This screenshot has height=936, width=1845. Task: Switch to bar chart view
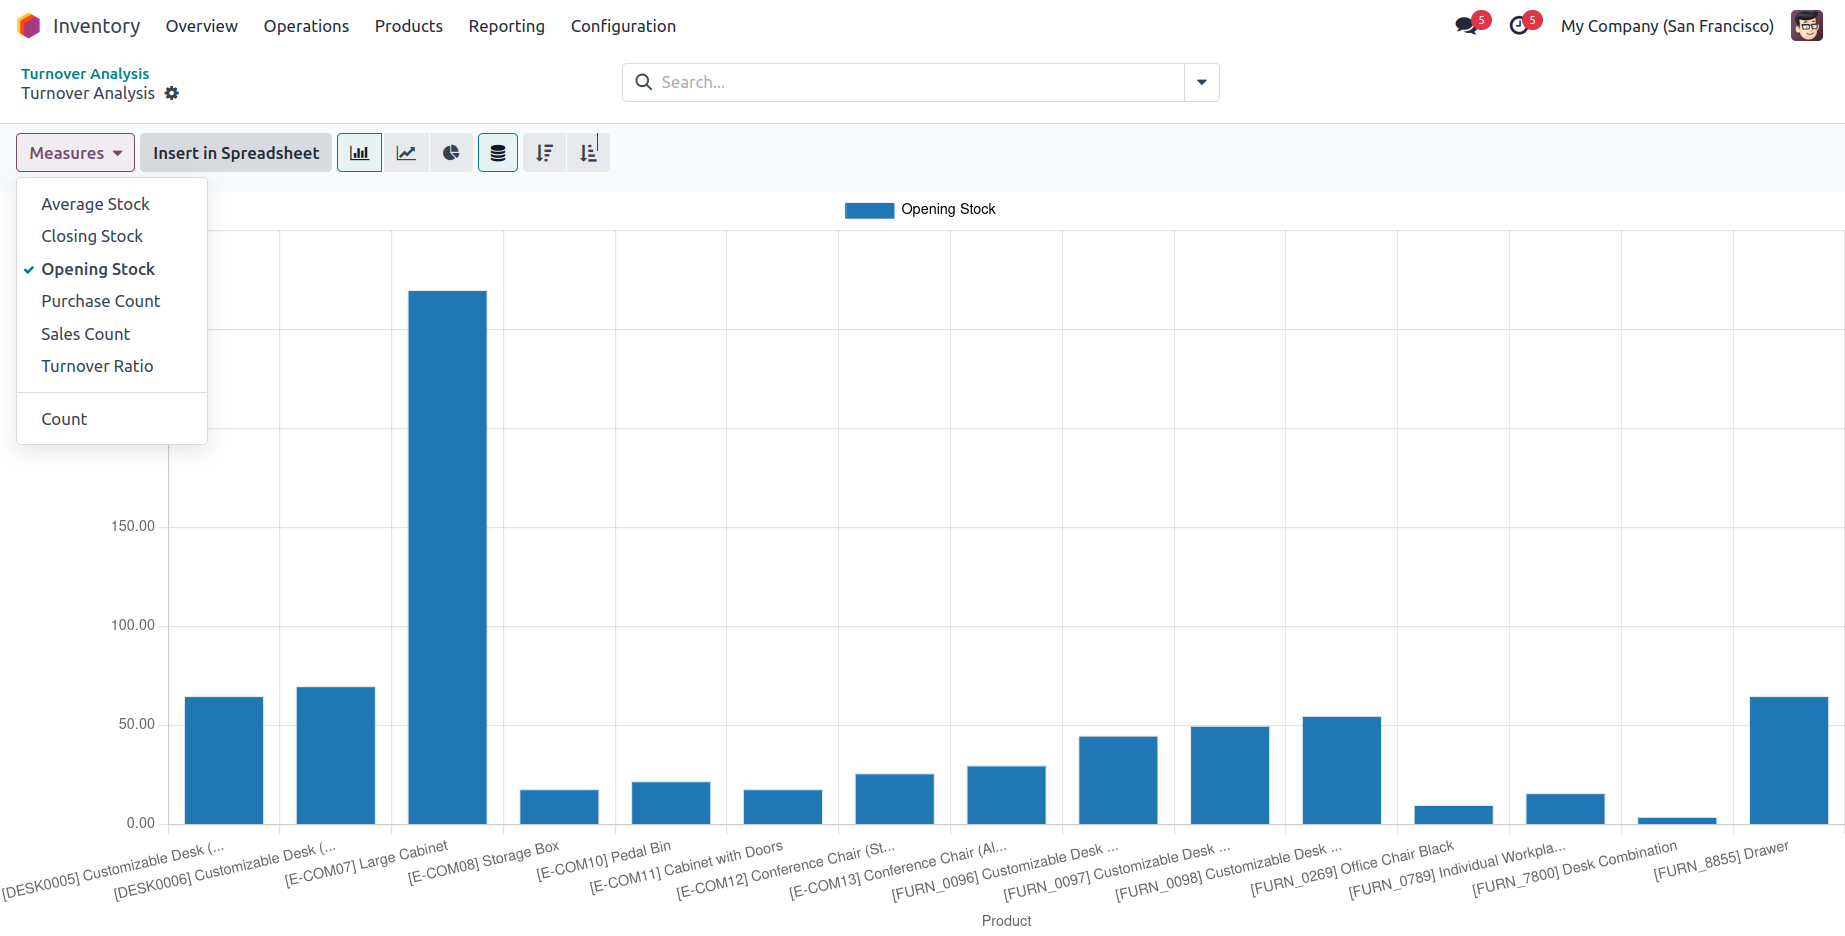[x=359, y=153]
